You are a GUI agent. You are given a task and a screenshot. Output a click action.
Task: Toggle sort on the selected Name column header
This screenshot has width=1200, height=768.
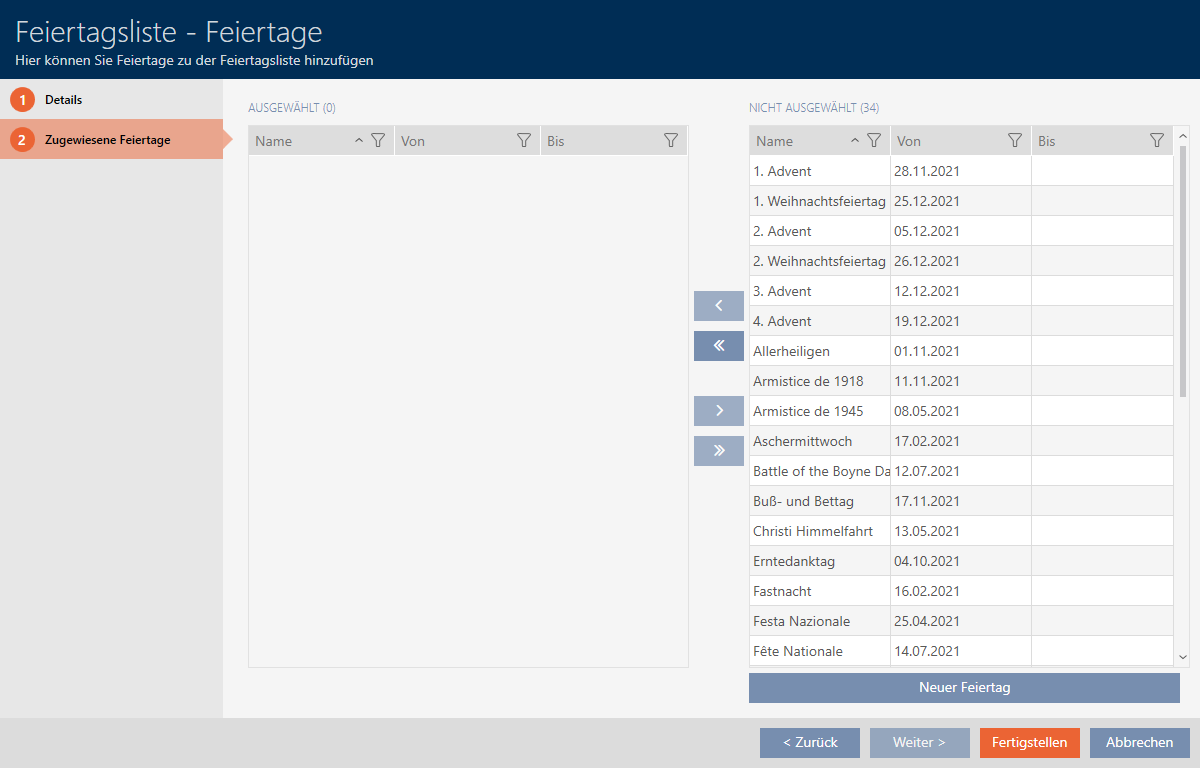[300, 141]
